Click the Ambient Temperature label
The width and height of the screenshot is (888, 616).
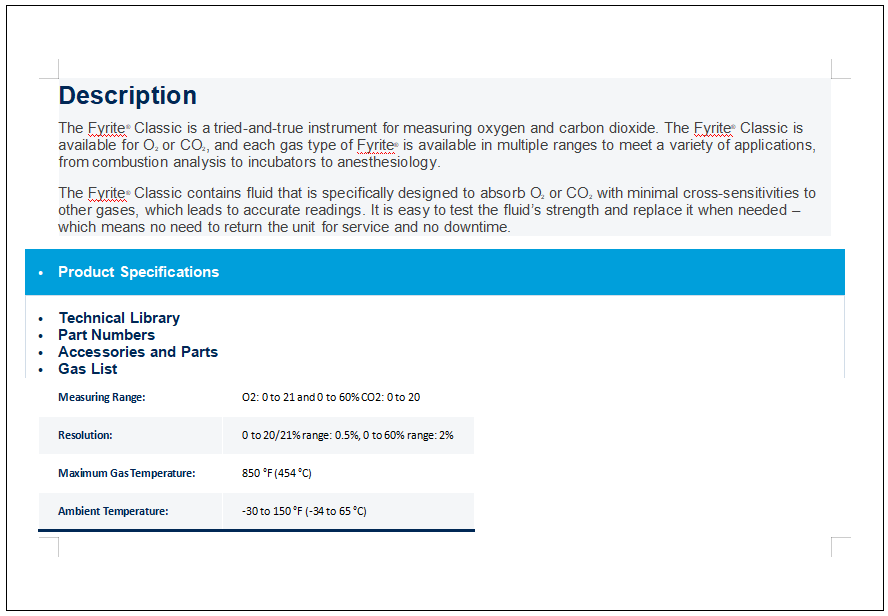(113, 511)
